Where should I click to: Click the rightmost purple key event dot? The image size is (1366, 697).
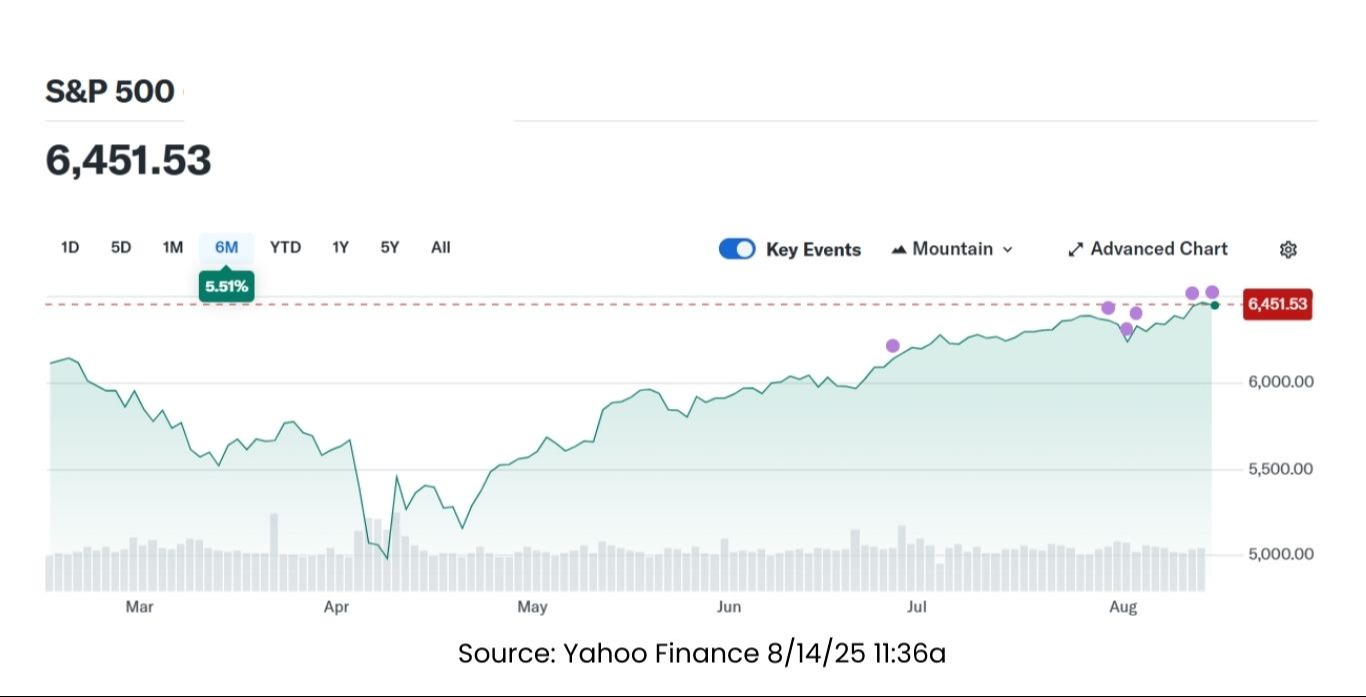pos(1212,293)
